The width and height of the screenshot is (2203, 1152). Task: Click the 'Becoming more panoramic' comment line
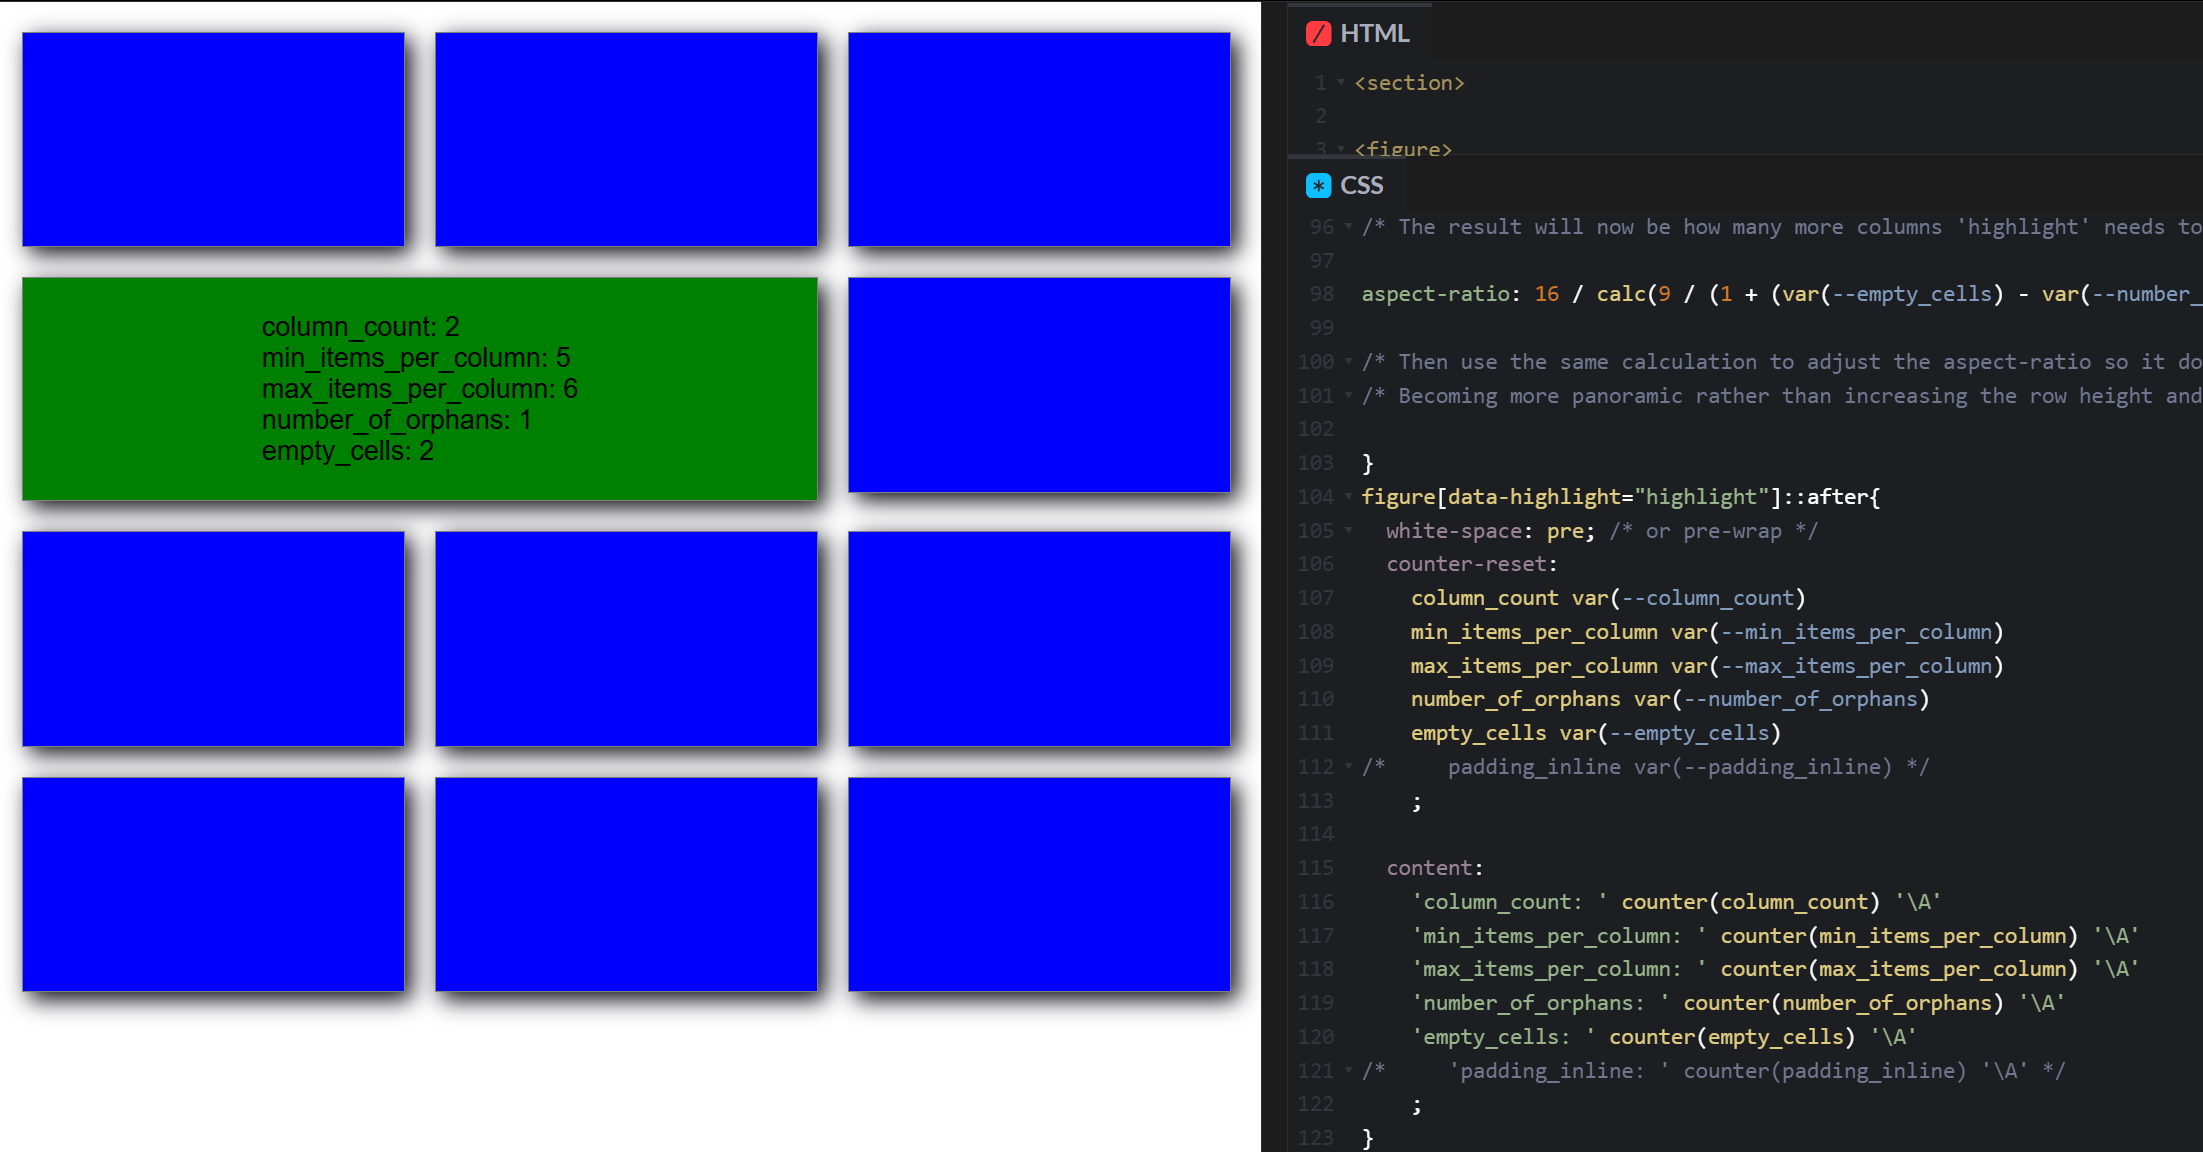coord(1780,396)
